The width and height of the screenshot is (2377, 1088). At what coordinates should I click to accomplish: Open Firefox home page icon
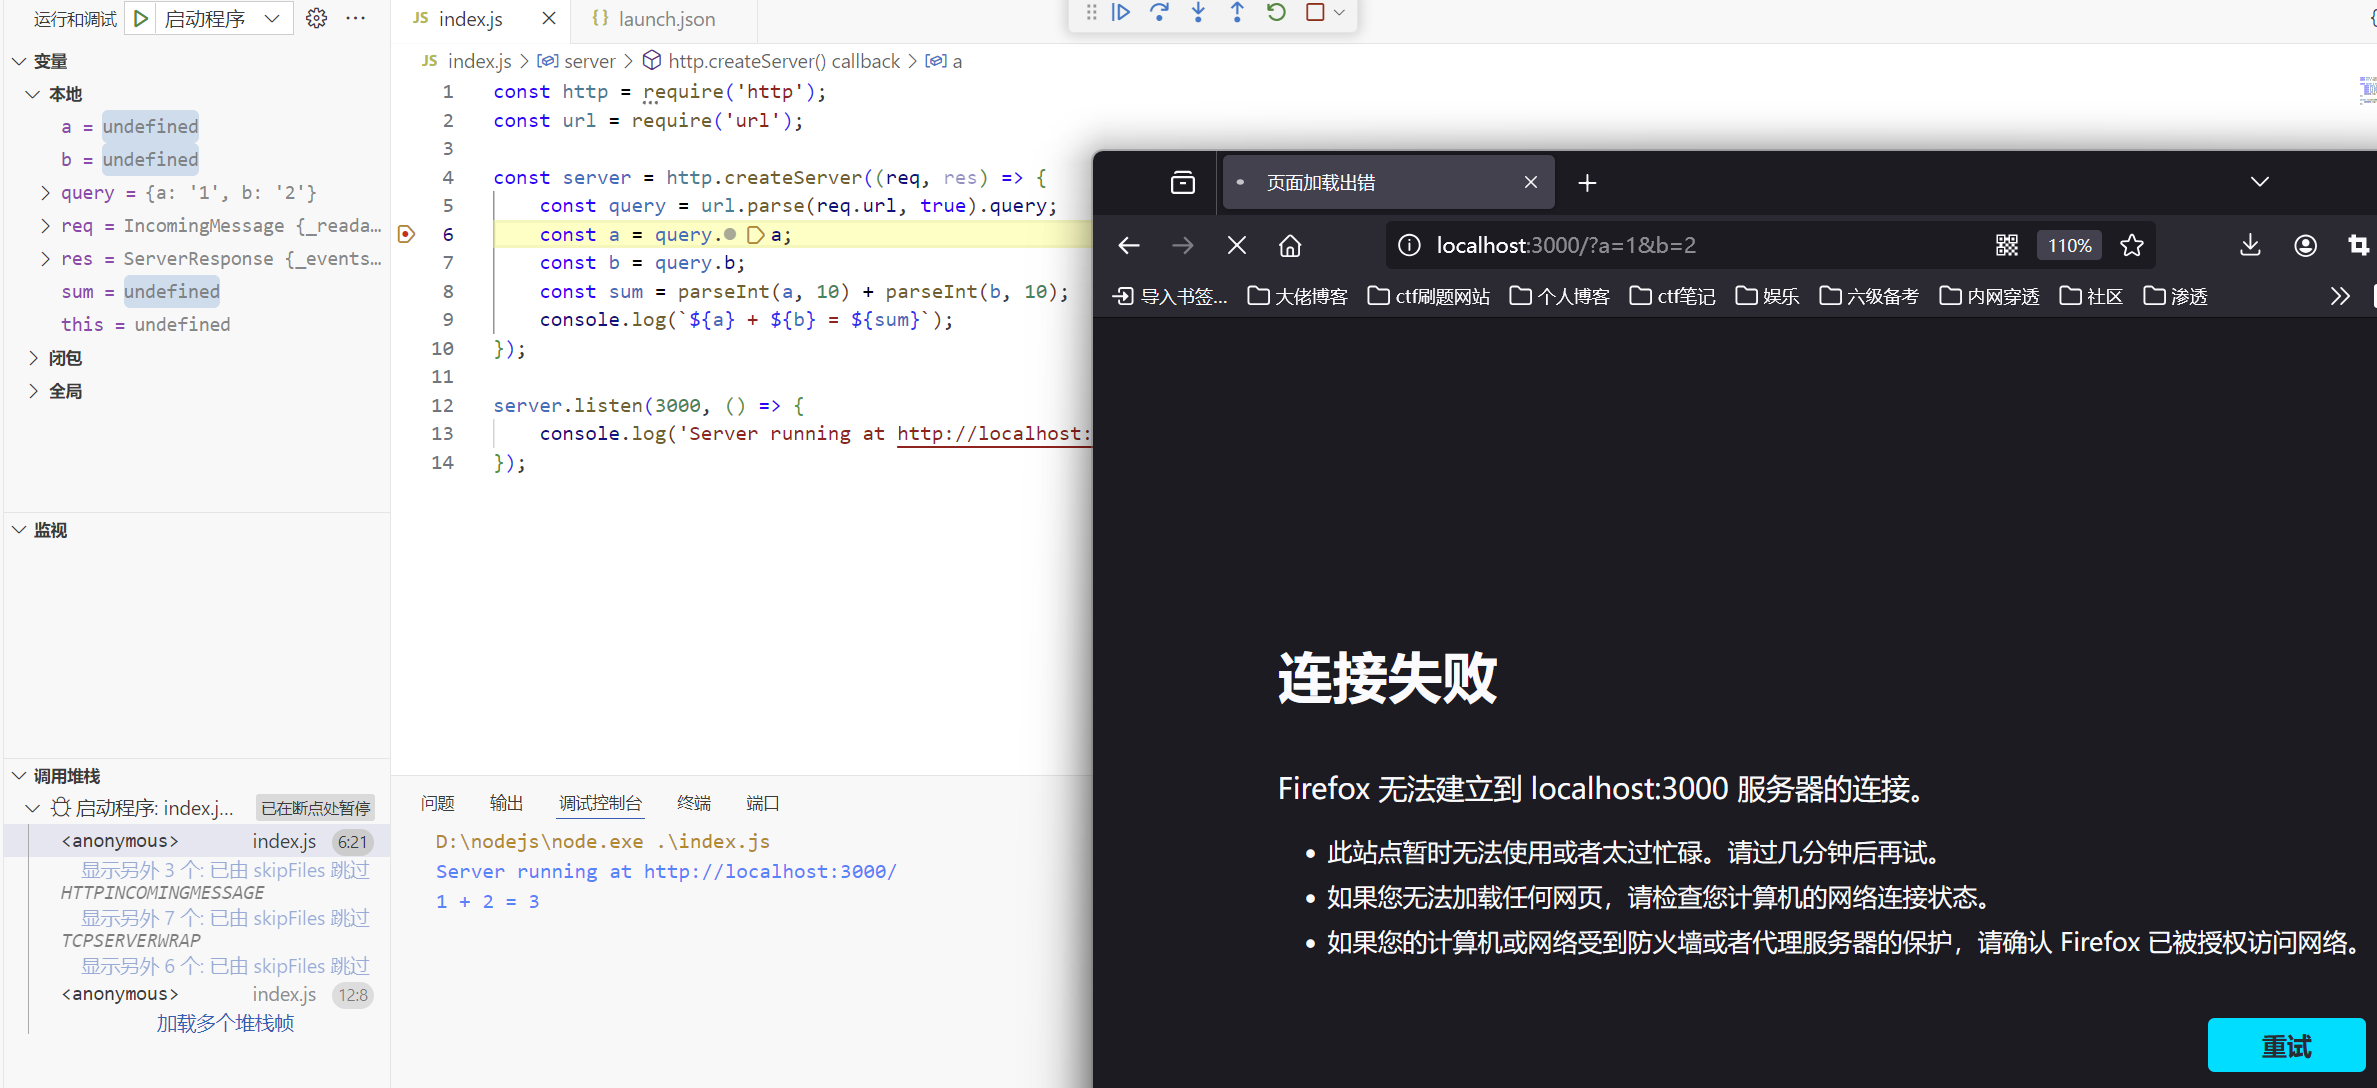click(x=1290, y=245)
